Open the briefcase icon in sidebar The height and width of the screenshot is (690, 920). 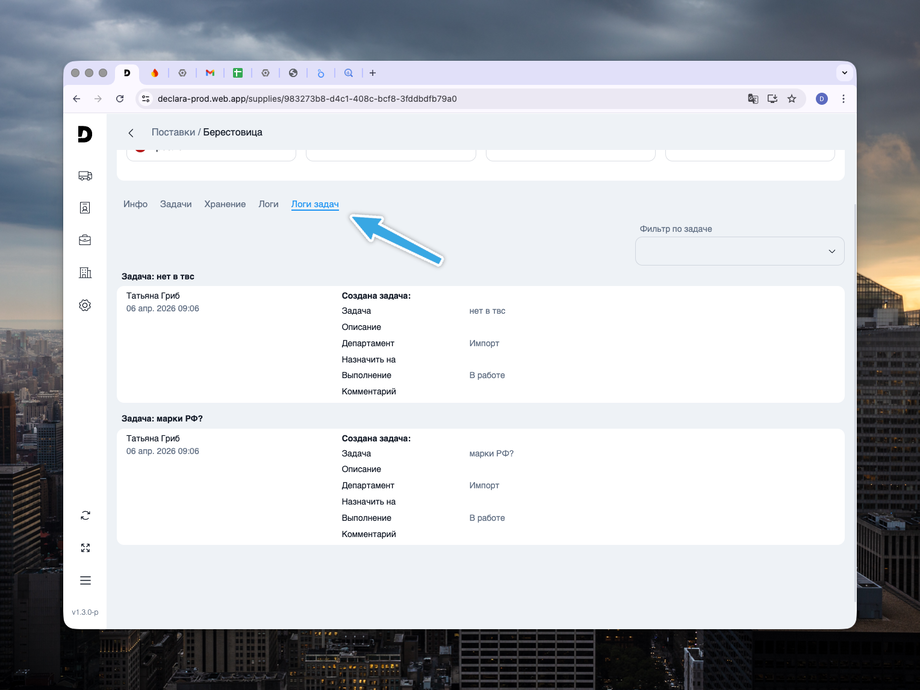click(85, 240)
